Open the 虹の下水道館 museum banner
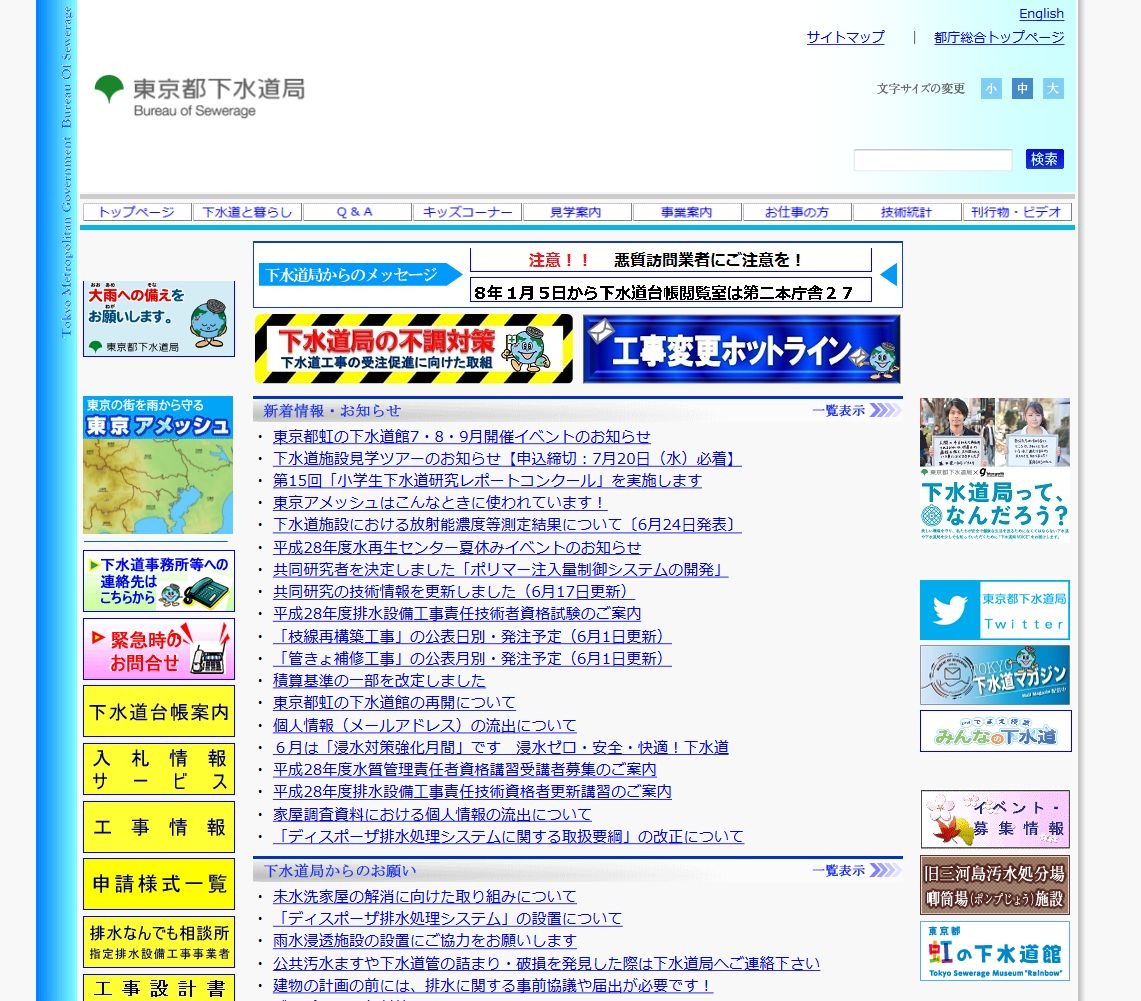 (995, 951)
